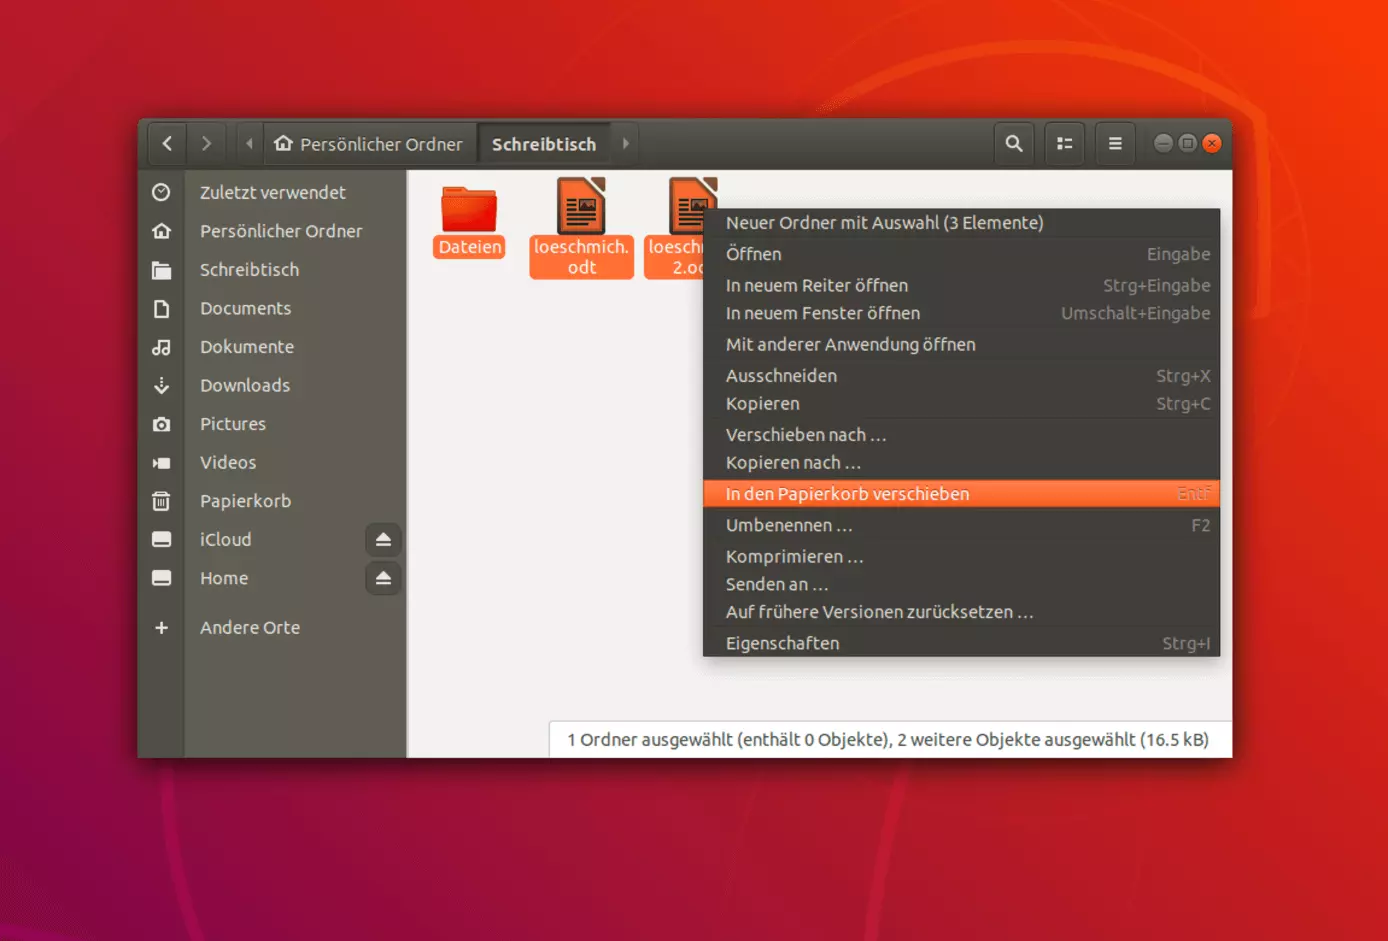Click the Dateien folder name label
Viewport: 1388px width, 941px height.
(469, 247)
